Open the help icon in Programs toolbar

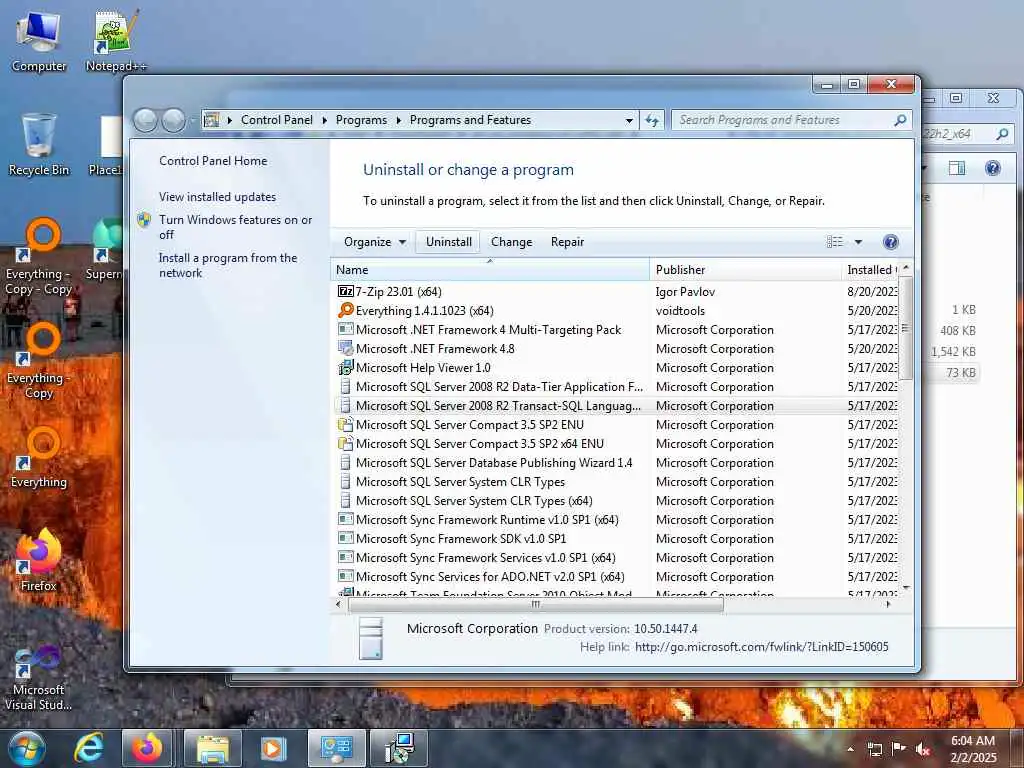tap(890, 242)
